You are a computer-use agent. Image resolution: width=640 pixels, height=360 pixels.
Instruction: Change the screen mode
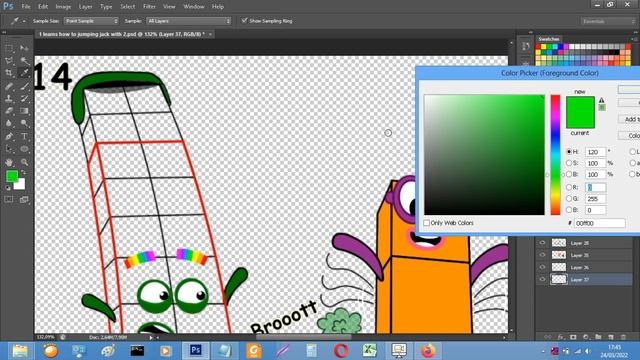tap(24, 199)
